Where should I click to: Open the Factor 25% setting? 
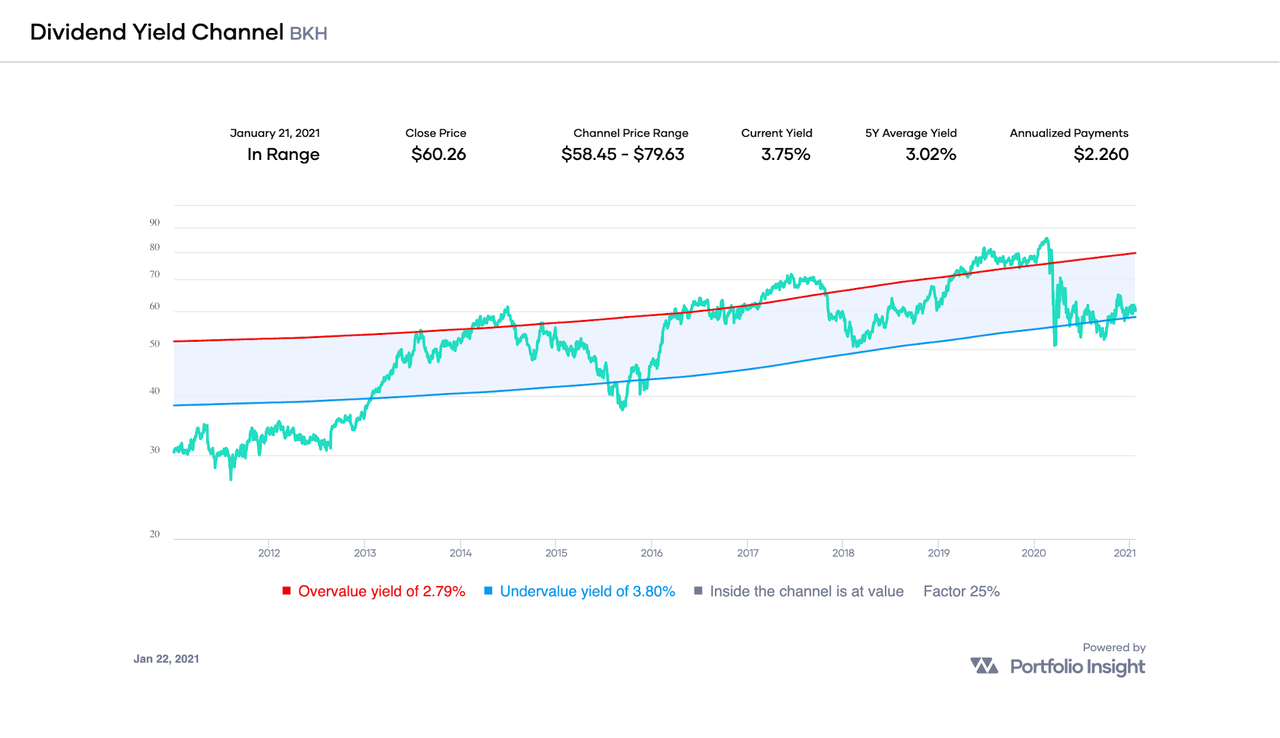pos(961,591)
